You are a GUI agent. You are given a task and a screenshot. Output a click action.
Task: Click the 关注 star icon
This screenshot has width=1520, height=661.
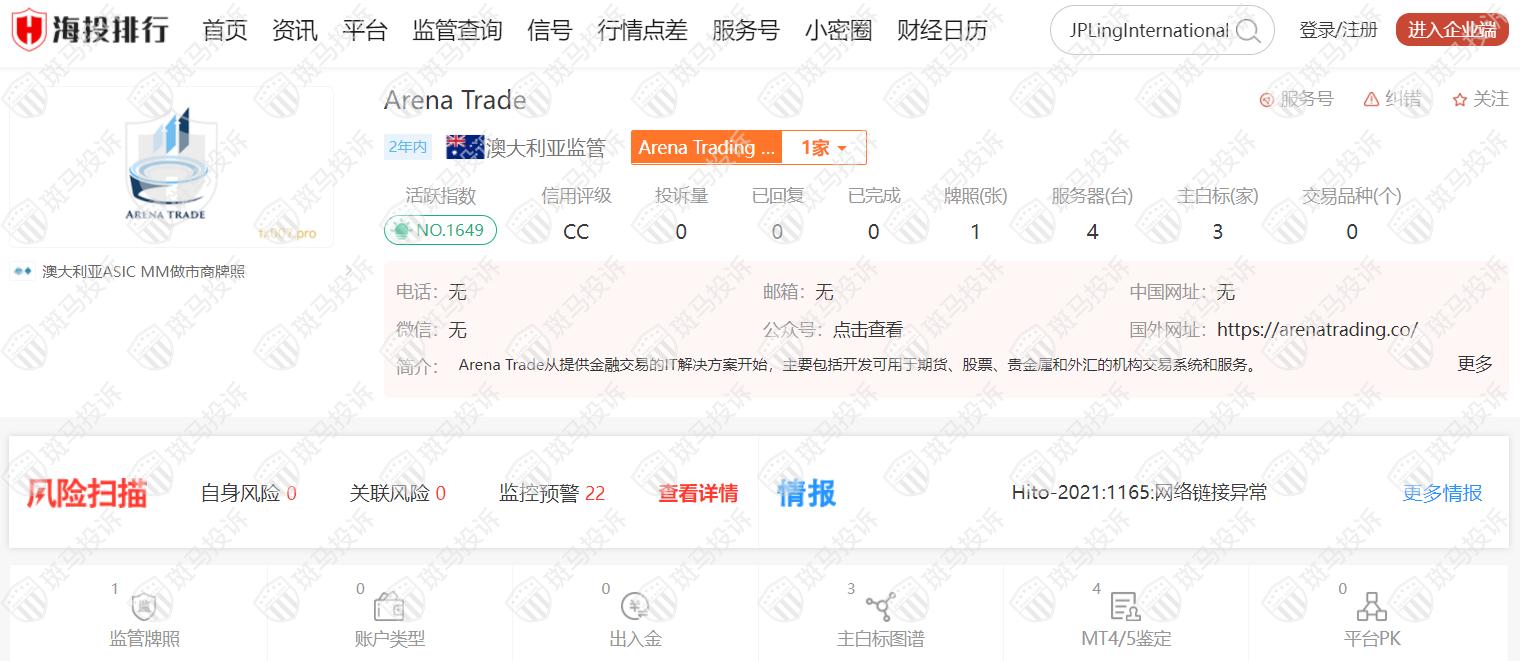coord(1459,99)
